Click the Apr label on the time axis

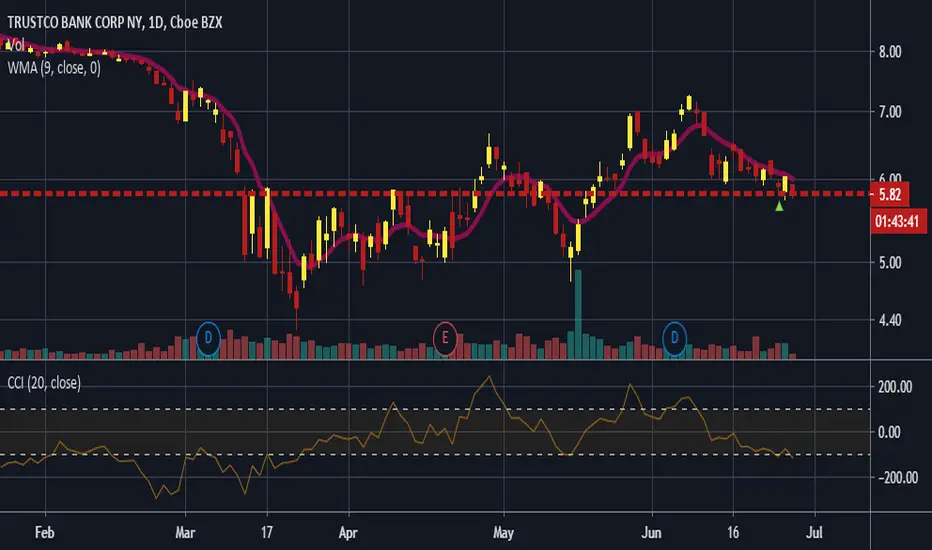click(348, 532)
